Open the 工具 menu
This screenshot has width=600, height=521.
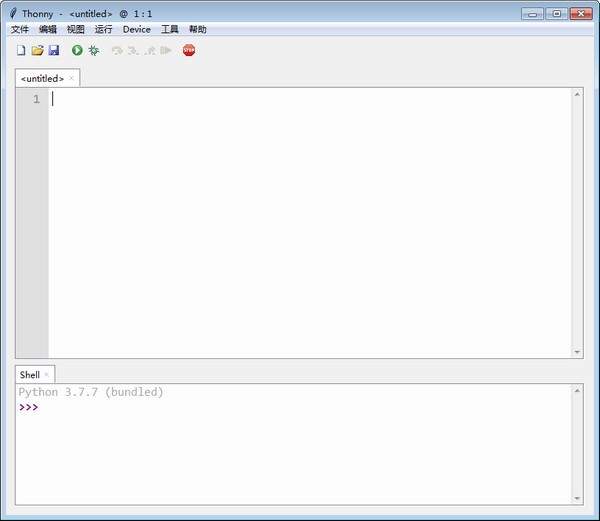[170, 29]
